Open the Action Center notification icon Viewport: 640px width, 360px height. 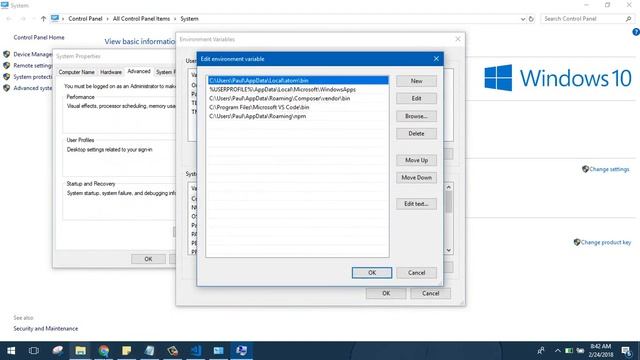click(626, 351)
